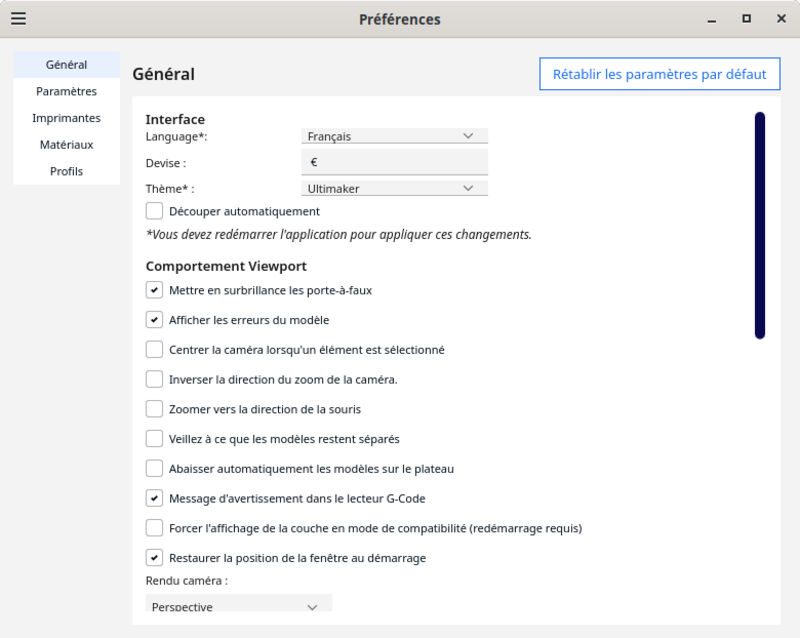Enable Découper automatiquement checkbox

click(154, 211)
